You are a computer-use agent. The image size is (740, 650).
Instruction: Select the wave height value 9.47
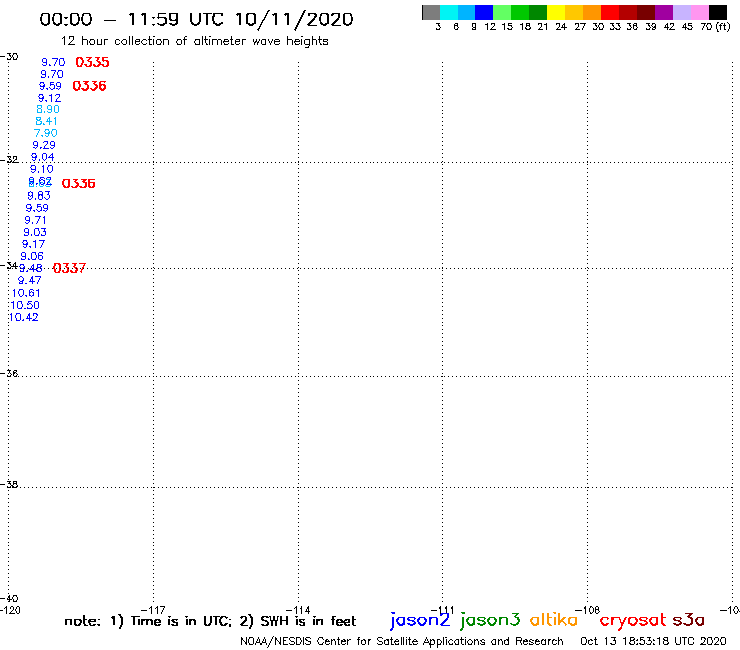[29, 280]
